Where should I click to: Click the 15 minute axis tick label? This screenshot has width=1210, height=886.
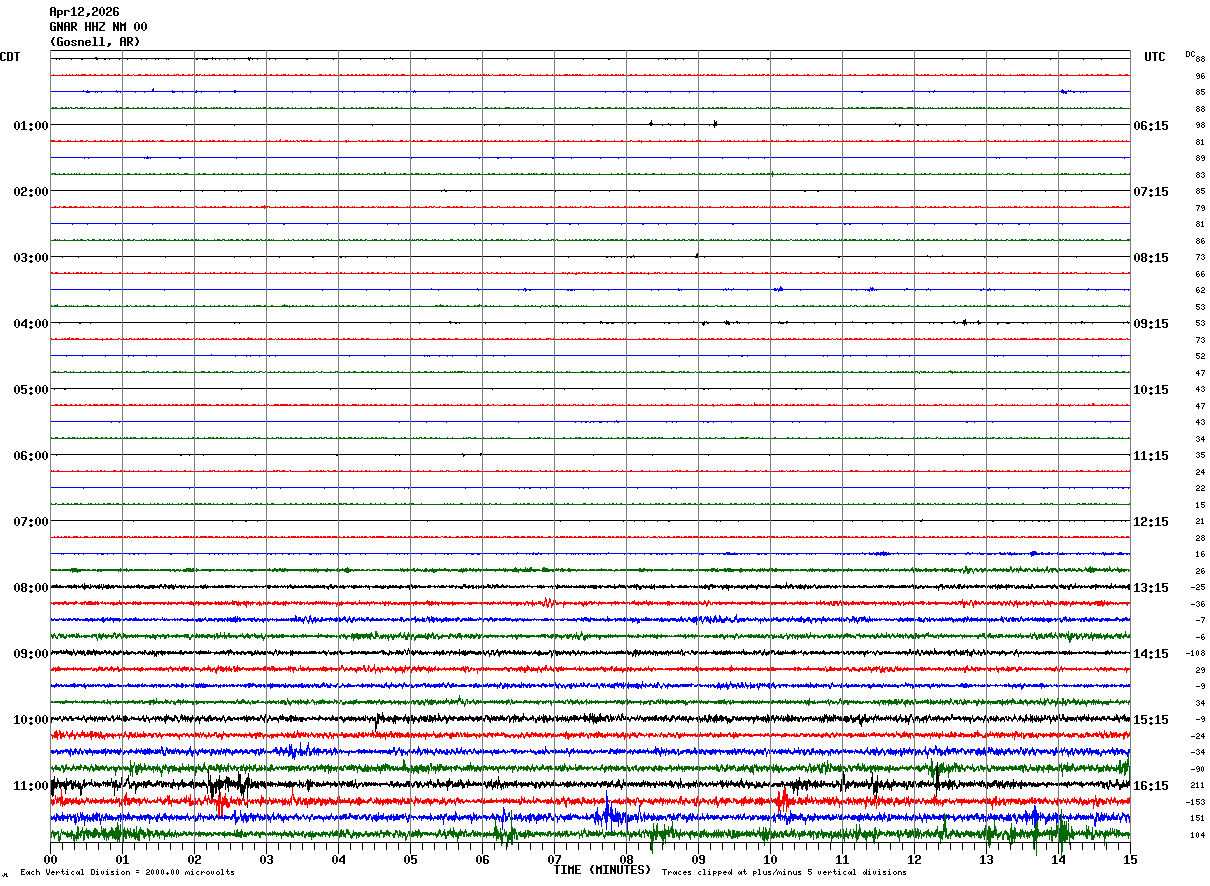click(1130, 859)
